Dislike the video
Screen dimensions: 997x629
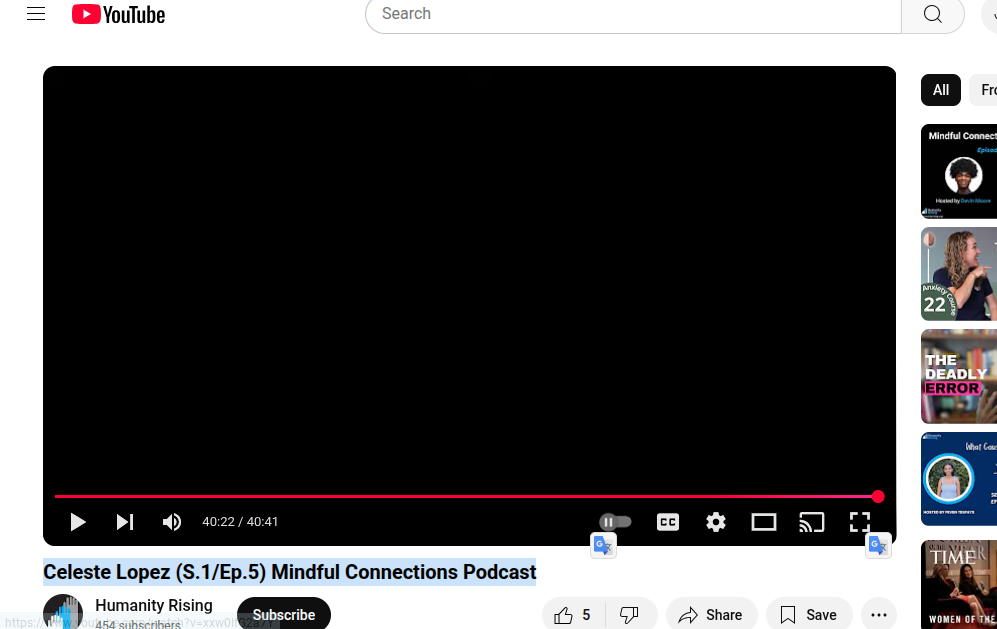coord(629,615)
